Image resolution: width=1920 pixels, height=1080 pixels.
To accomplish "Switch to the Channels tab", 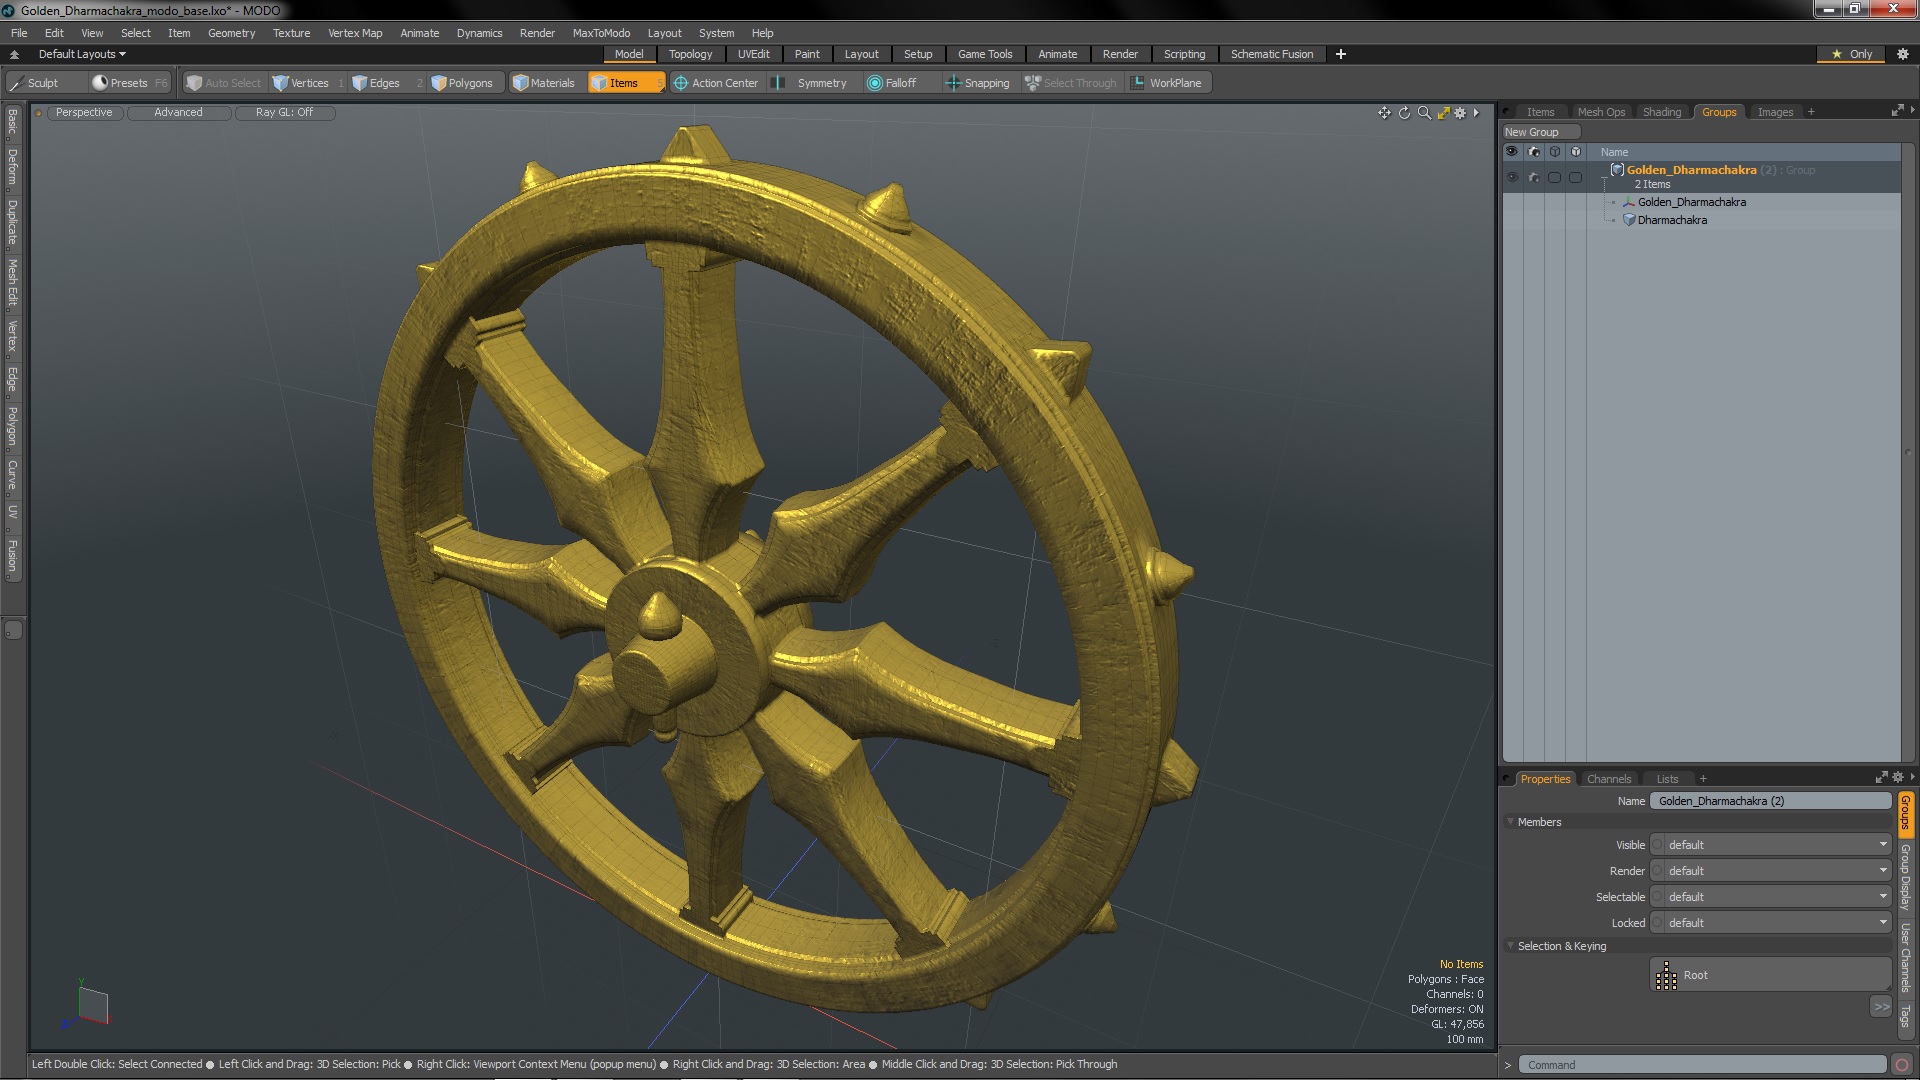I will pyautogui.click(x=1608, y=779).
